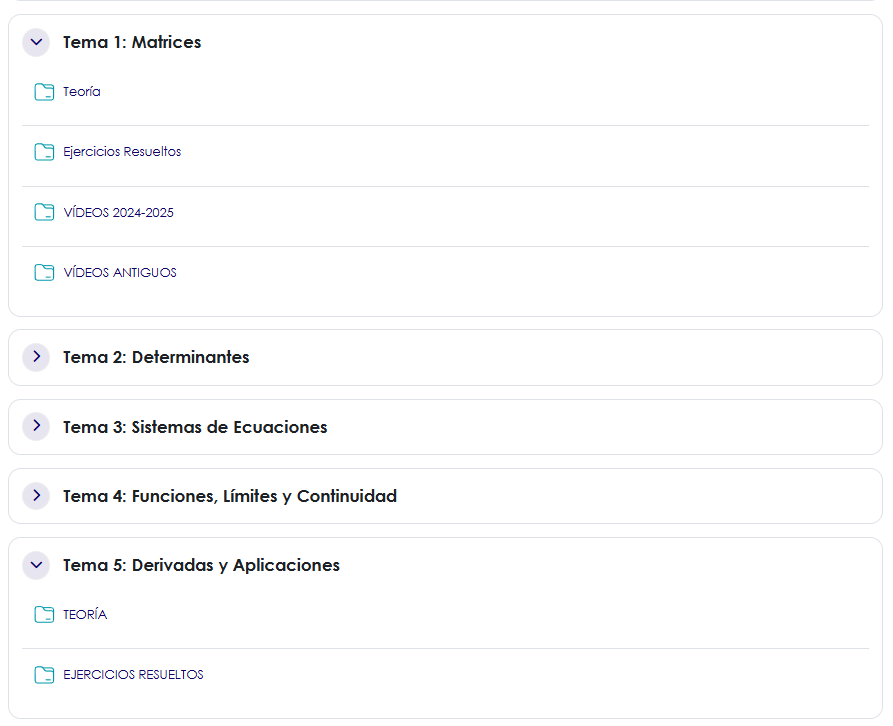Click the folder icon beside TEORÍA in Tema 5
This screenshot has height=726, width=893.
pyautogui.click(x=44, y=614)
